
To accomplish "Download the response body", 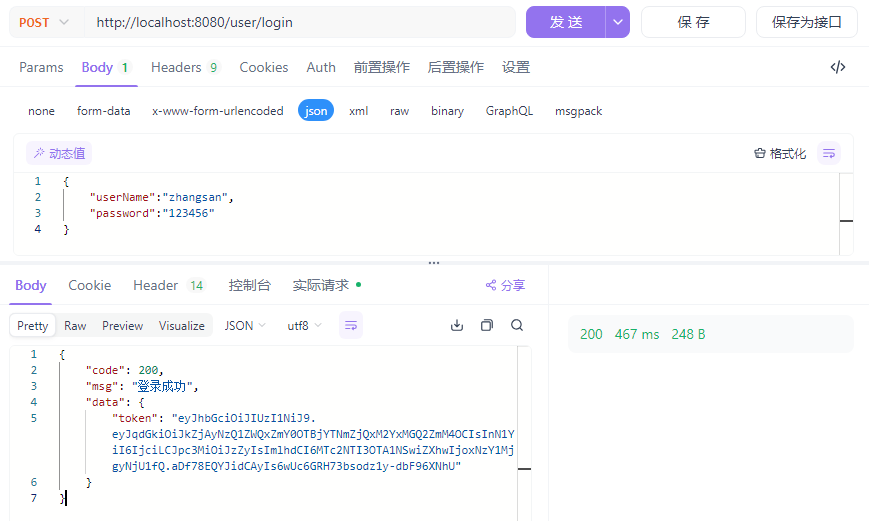I will 457,326.
